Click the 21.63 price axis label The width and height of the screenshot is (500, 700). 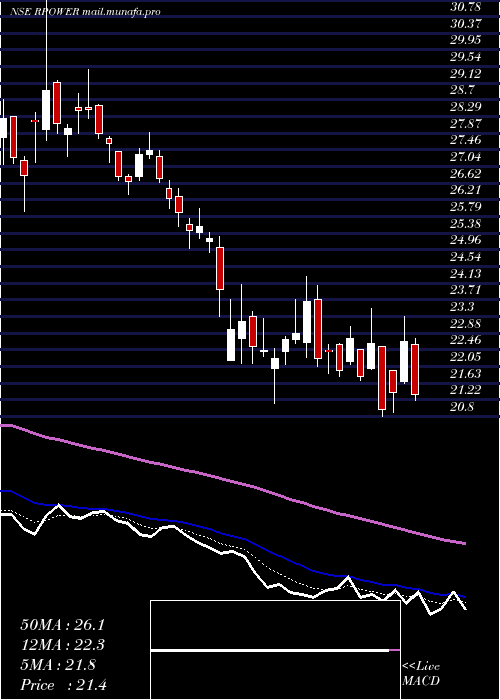pyautogui.click(x=466, y=374)
